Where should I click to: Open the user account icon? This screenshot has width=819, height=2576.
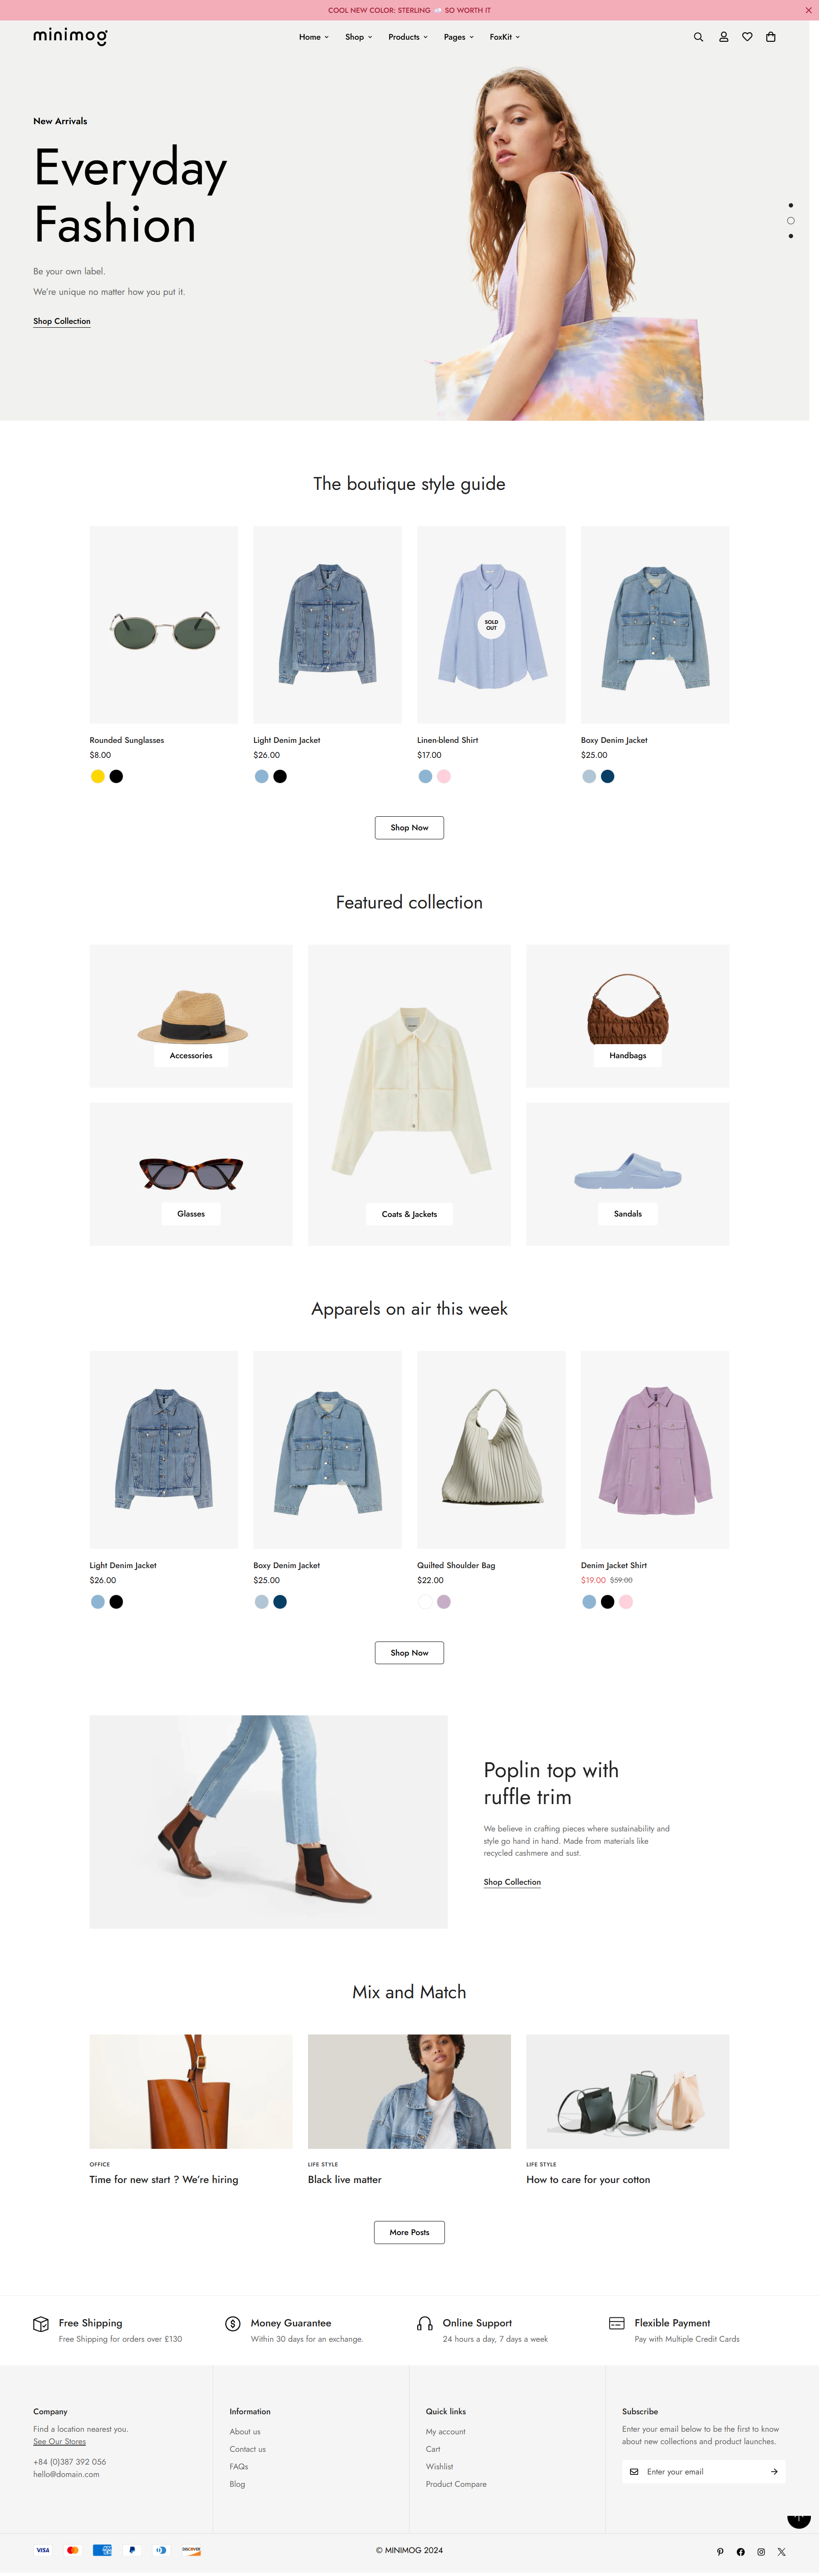pyautogui.click(x=723, y=37)
